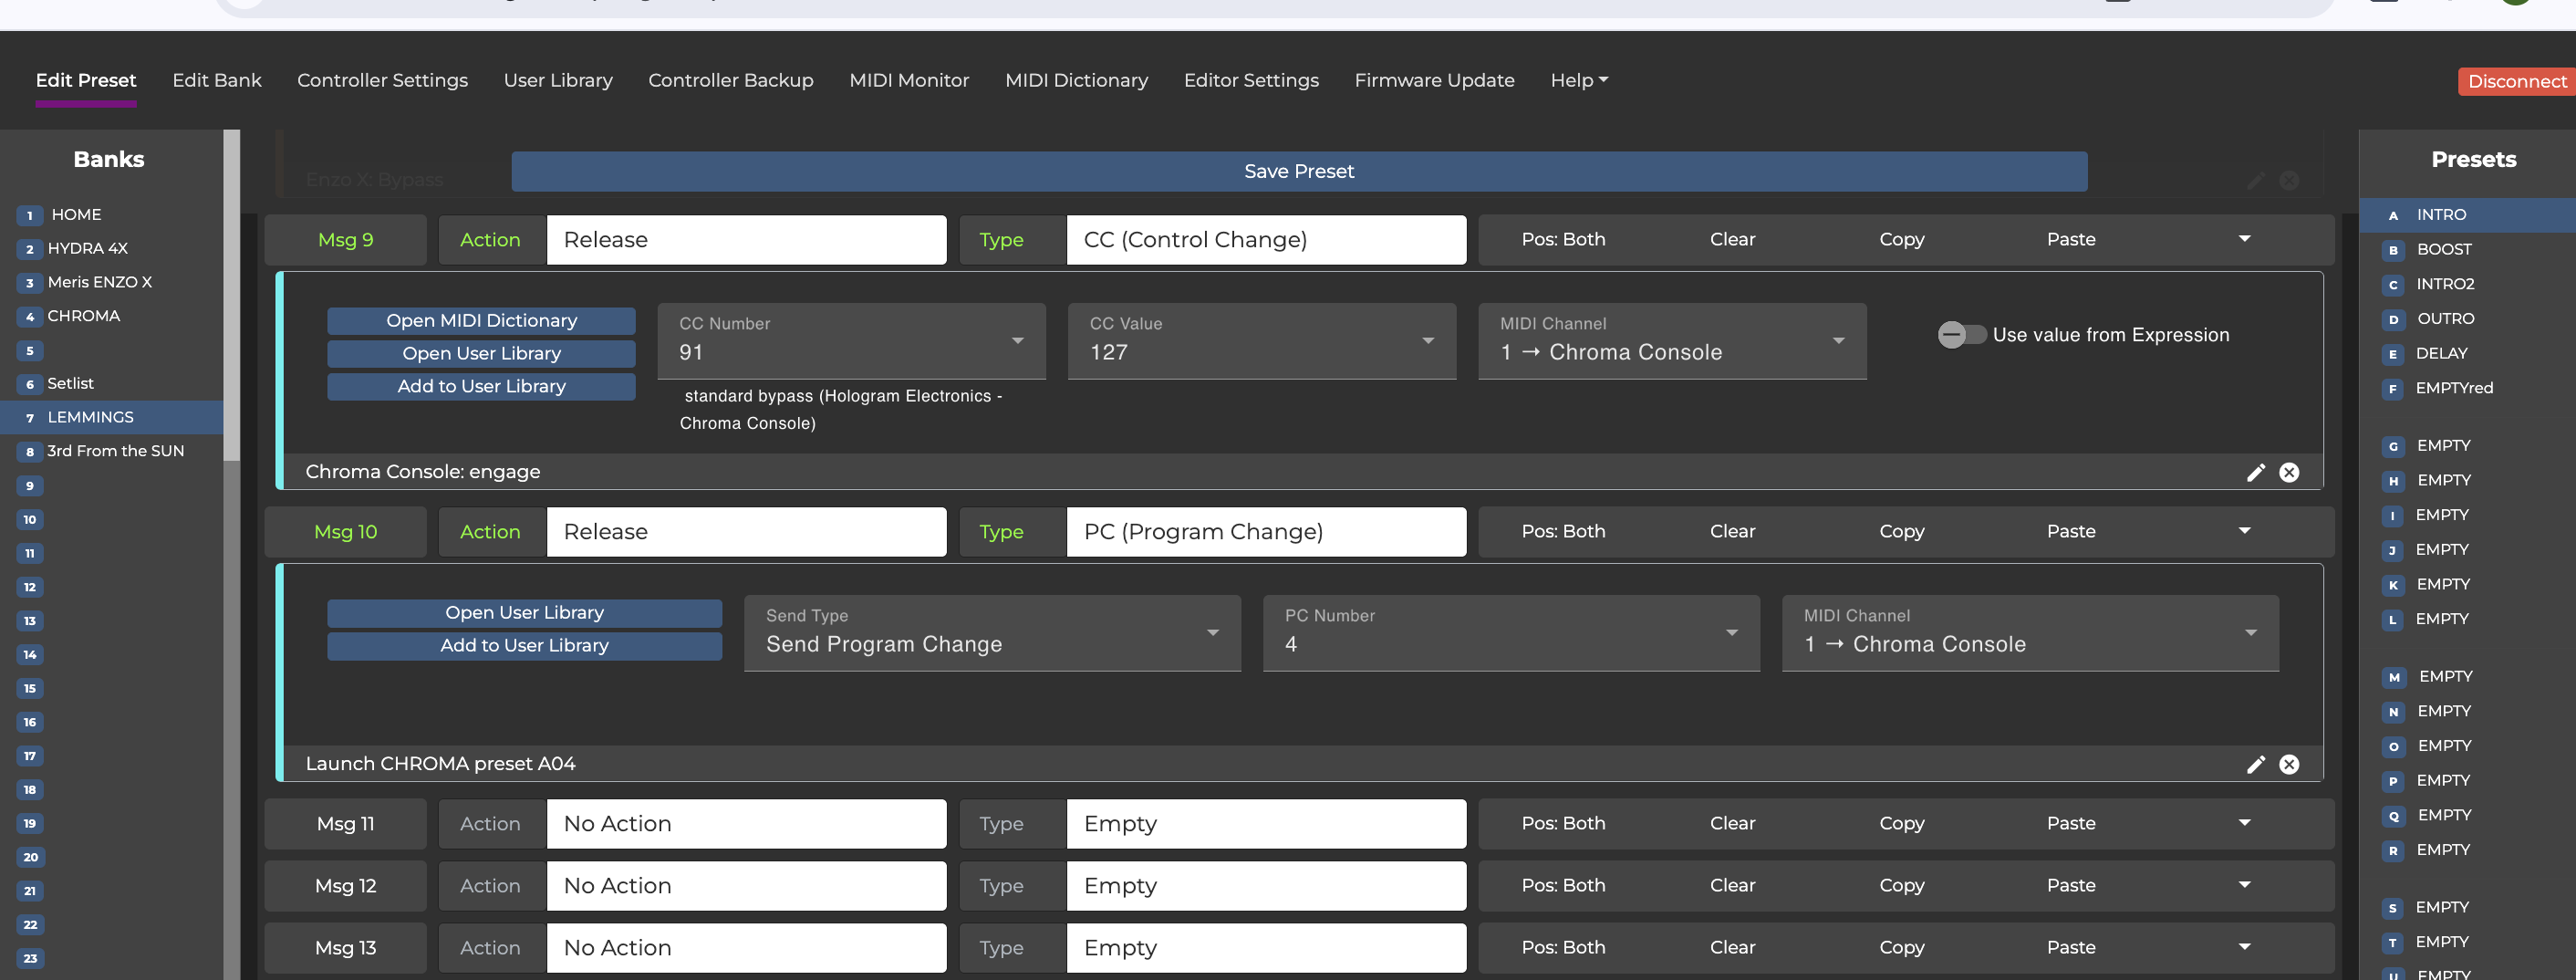Screen dimensions: 2576x980
Task: Enable Use value from Expression toggle
Action: click(x=1960, y=335)
